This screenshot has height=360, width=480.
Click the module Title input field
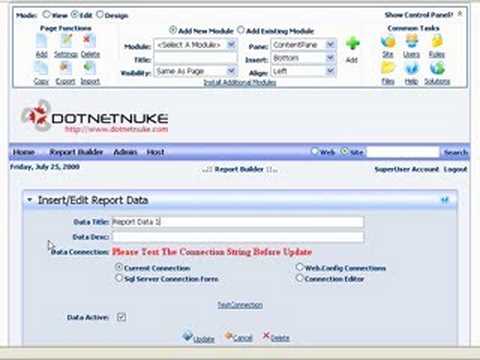[x=196, y=58]
